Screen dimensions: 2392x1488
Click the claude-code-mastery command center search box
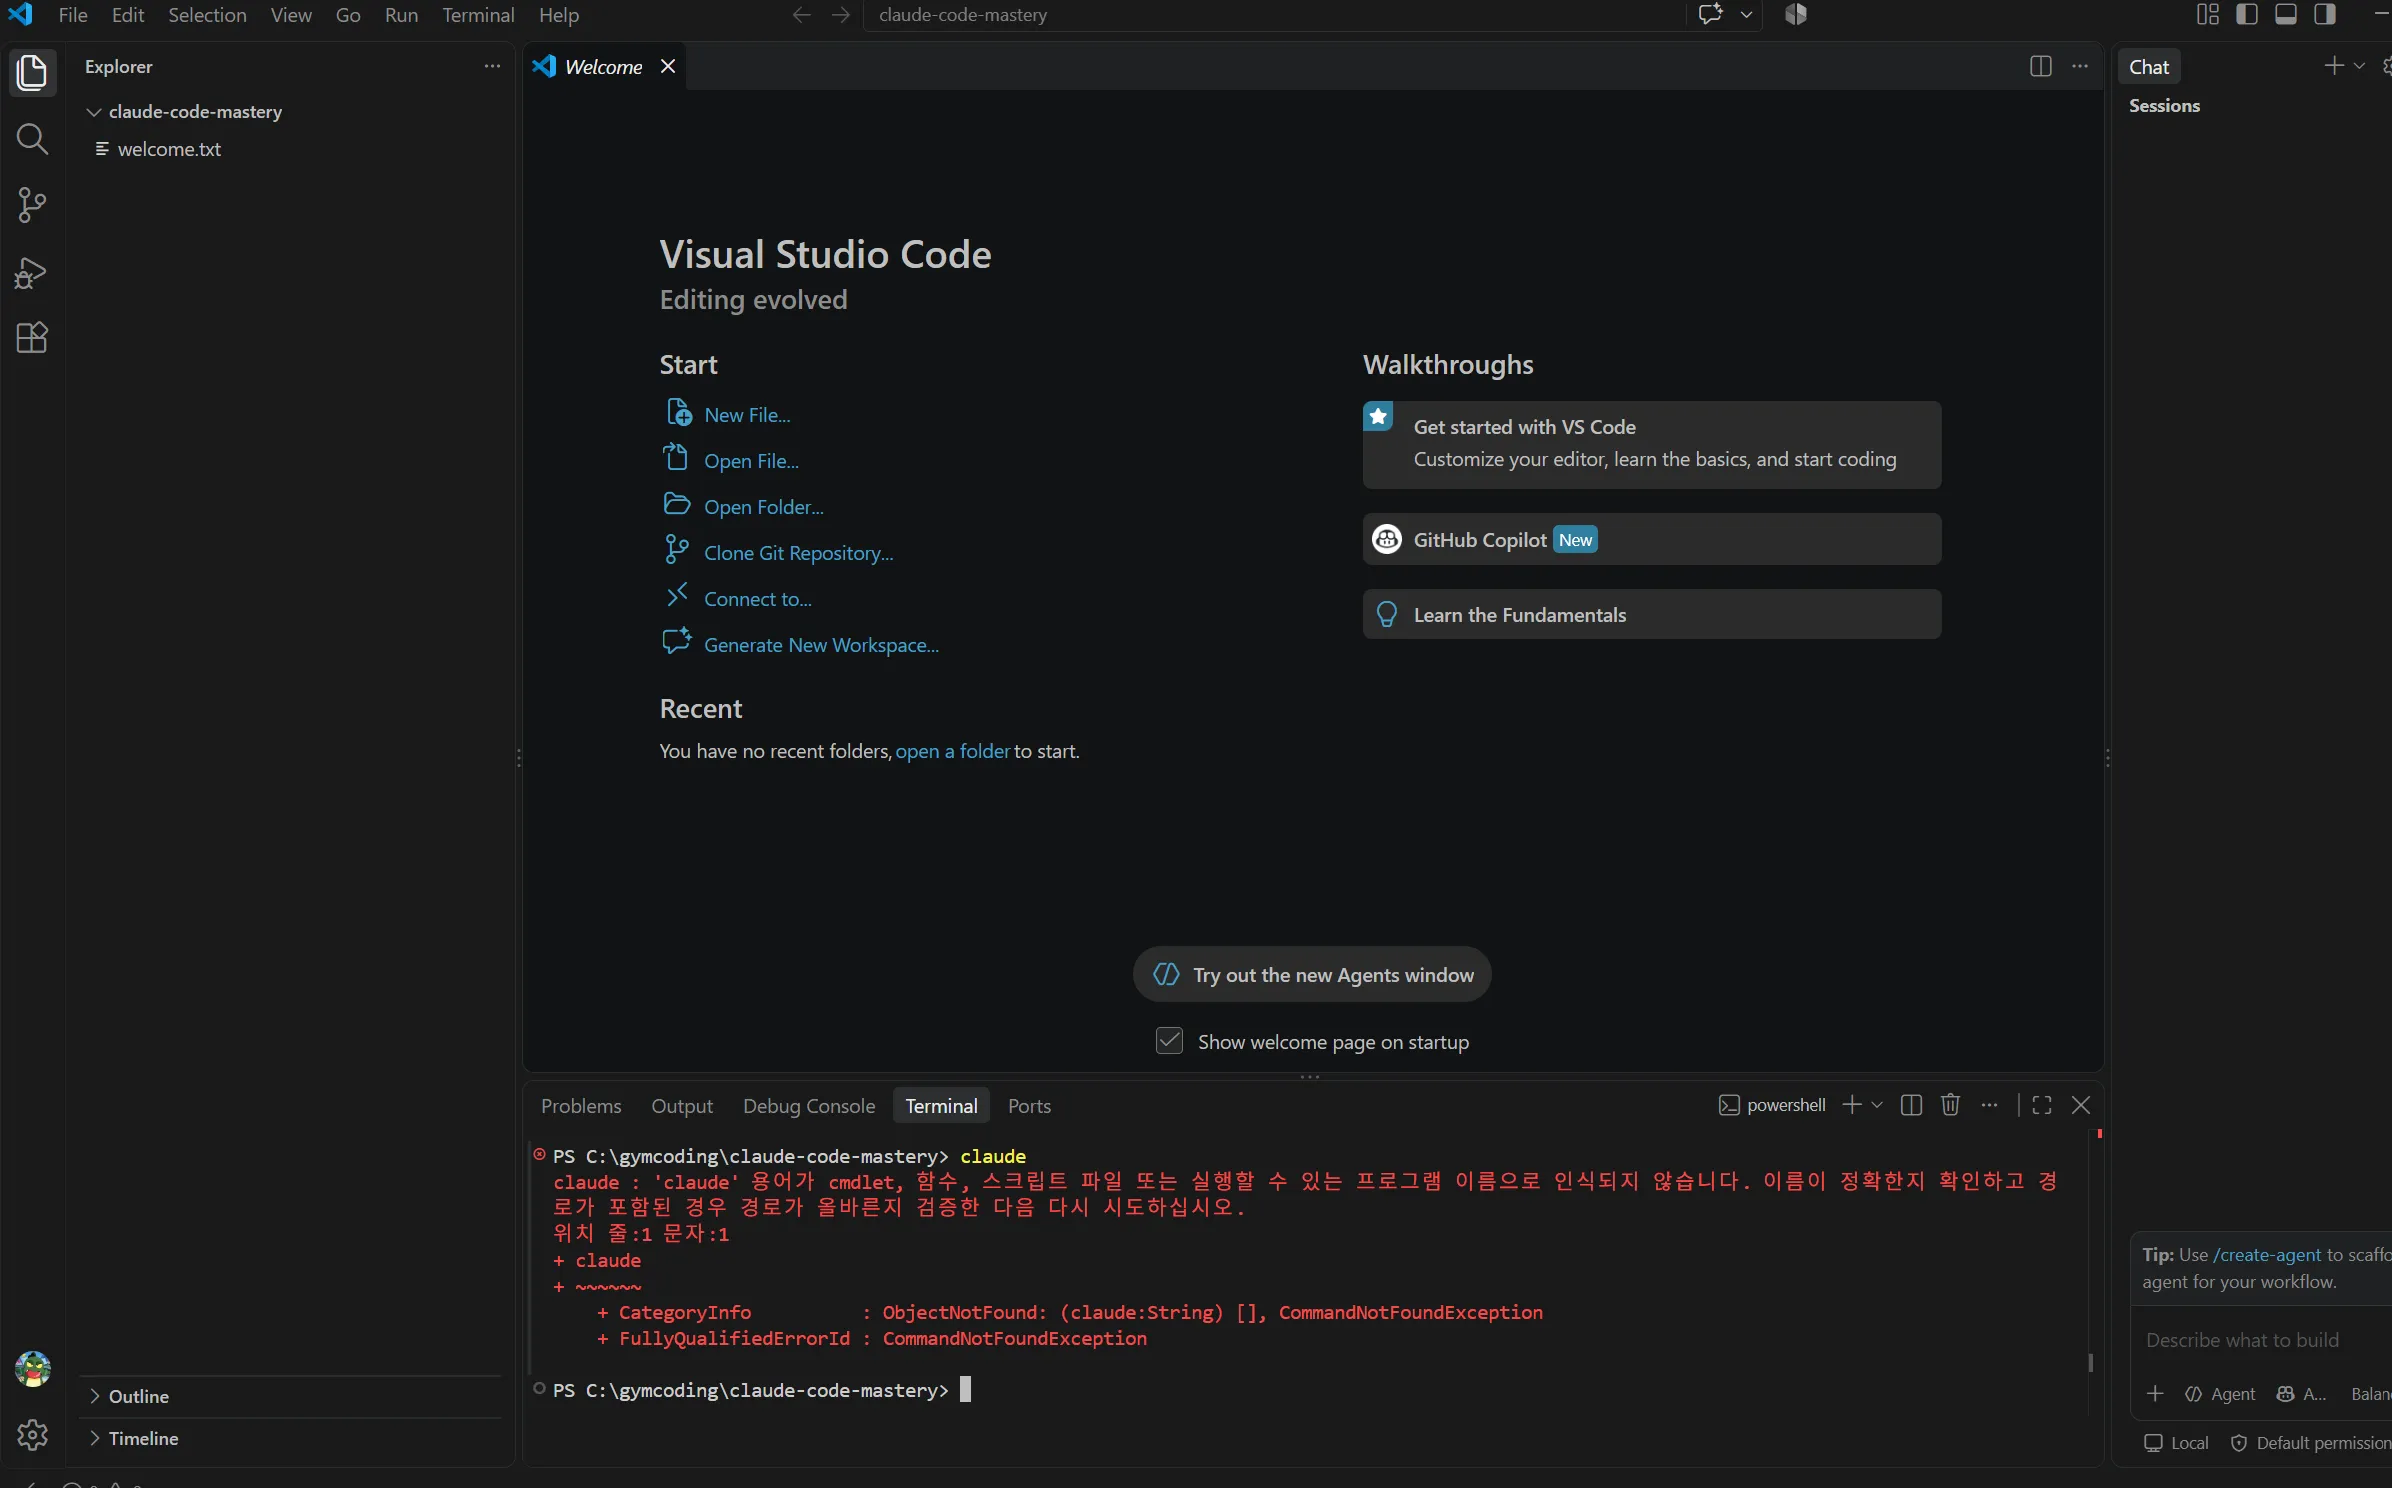1275,15
